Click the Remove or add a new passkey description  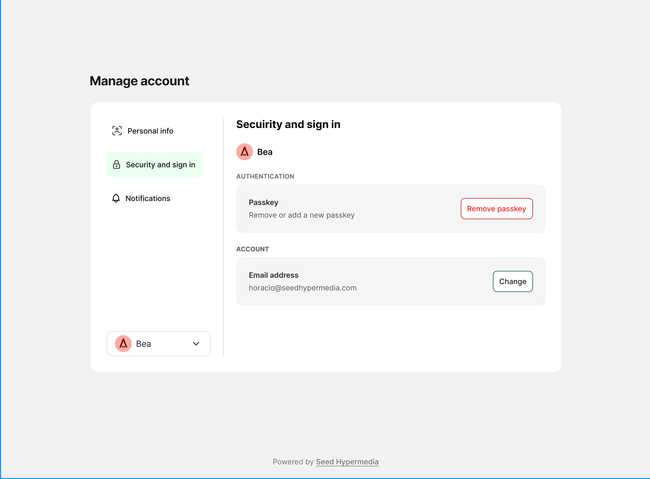[x=301, y=215]
